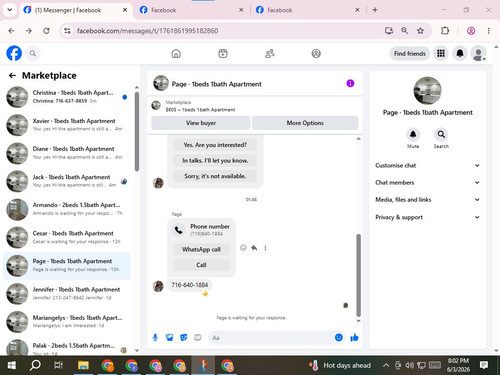Screen dimensions: 500x375
Task: Open Xavier 1beds 1bath Apartment chat
Action: tap(67, 125)
